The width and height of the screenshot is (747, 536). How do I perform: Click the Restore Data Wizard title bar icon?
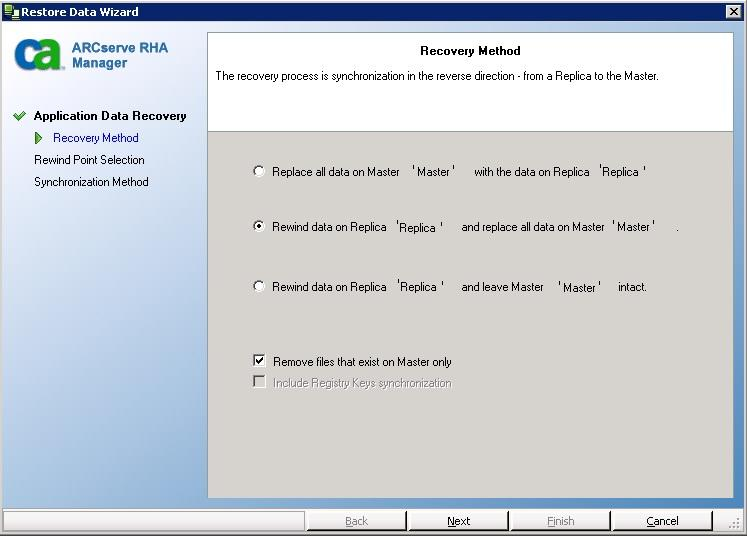pos(11,11)
